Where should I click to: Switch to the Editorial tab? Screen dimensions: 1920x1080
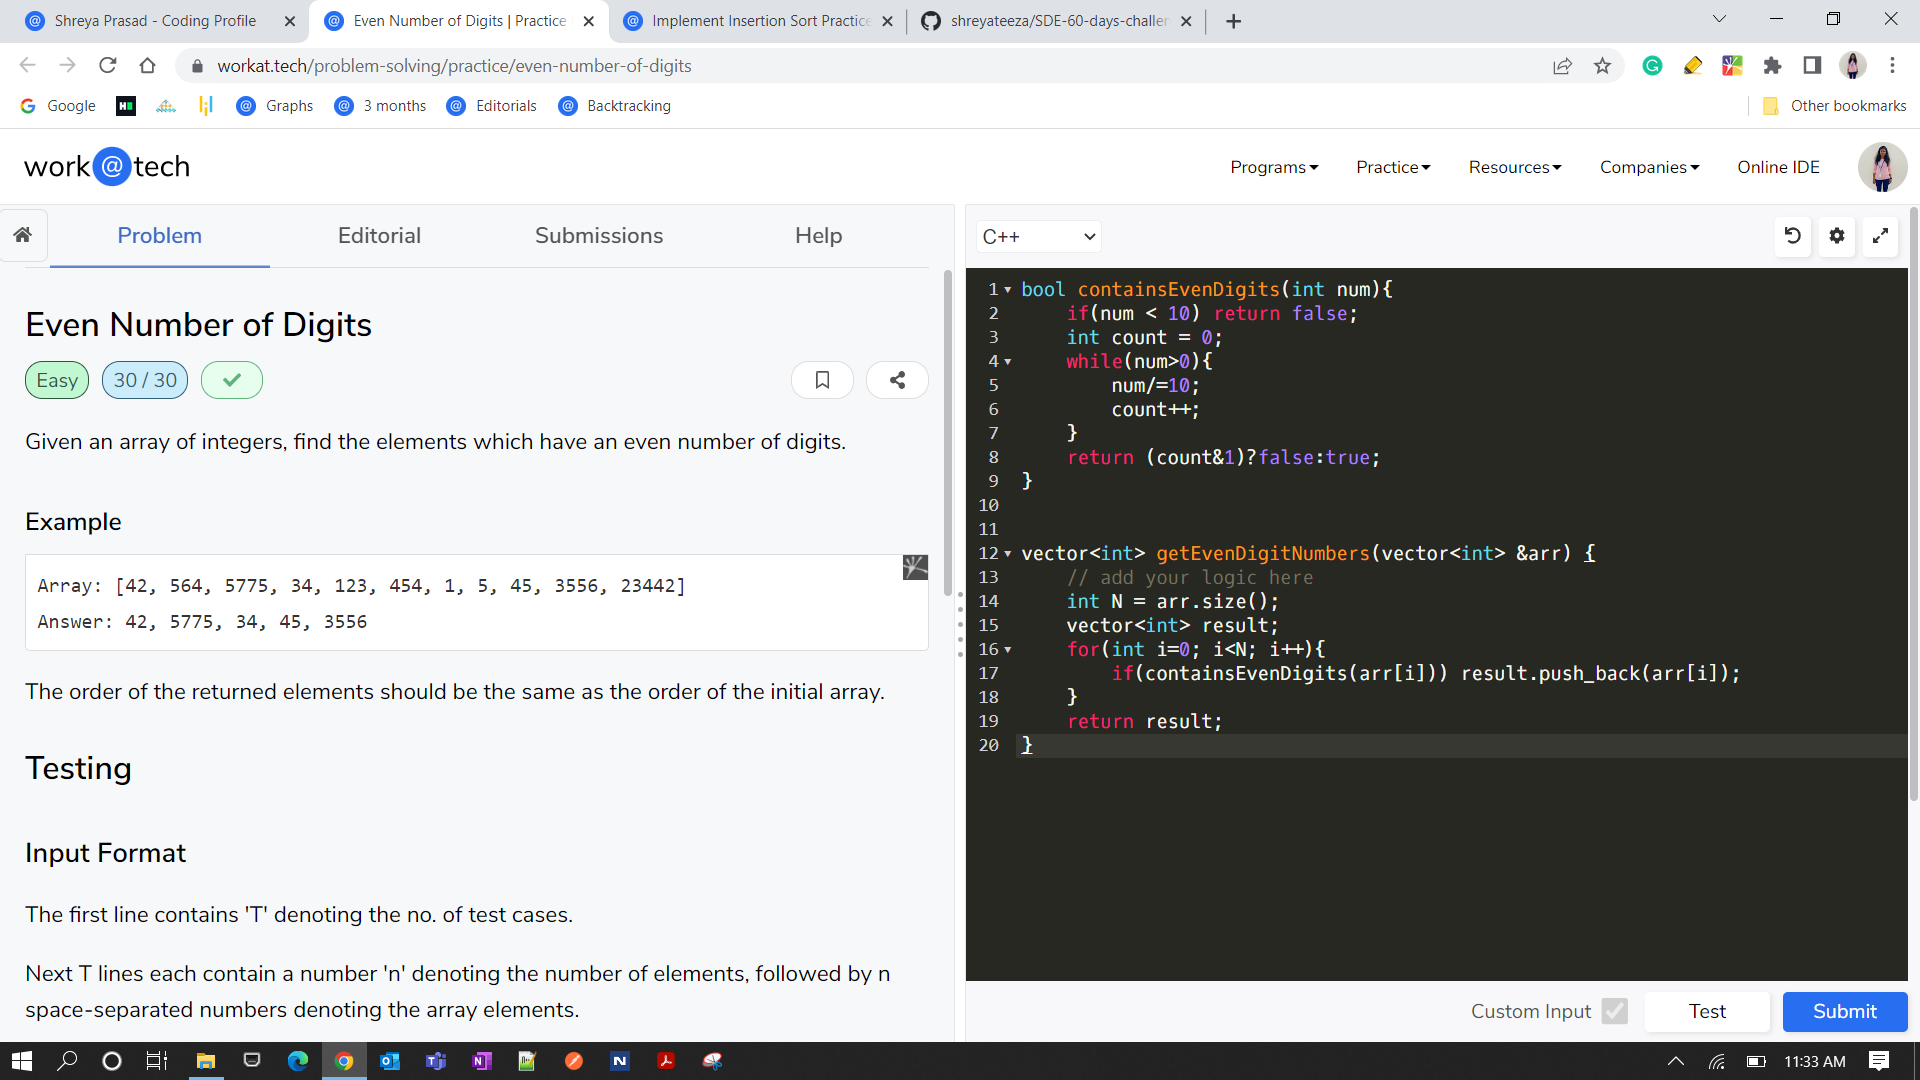[x=378, y=235]
